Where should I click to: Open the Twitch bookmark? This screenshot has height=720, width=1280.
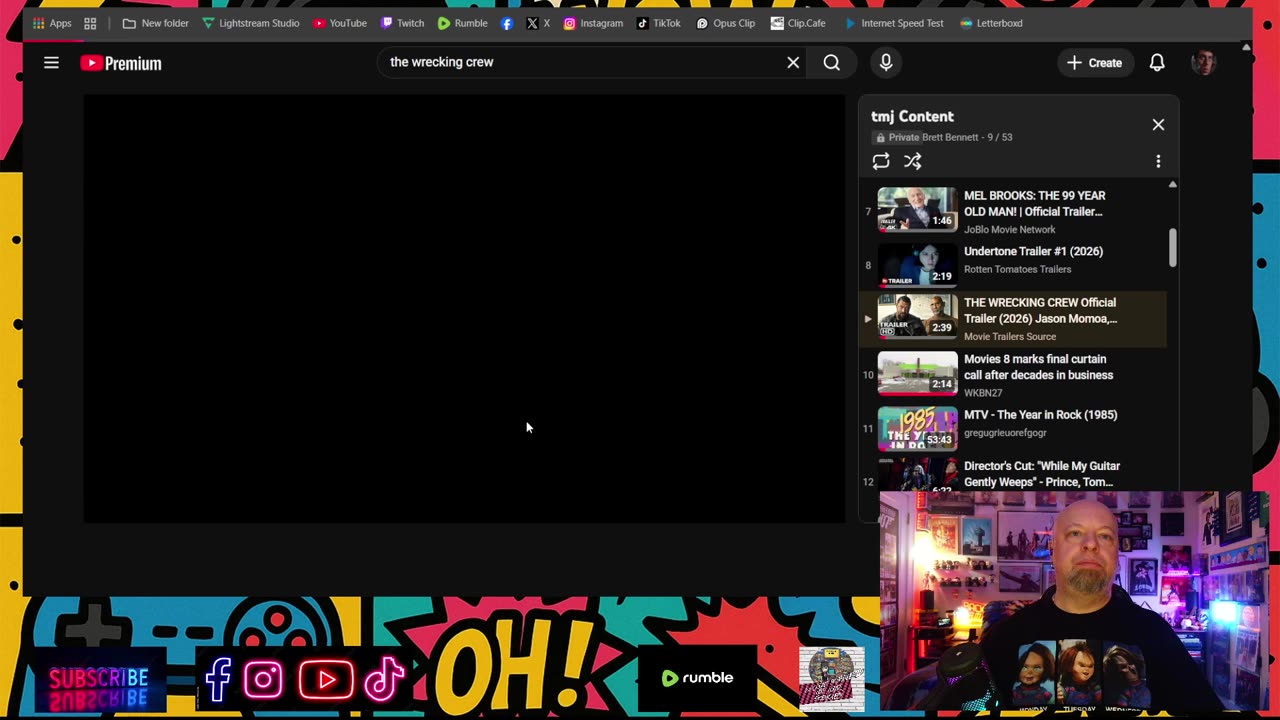(402, 23)
